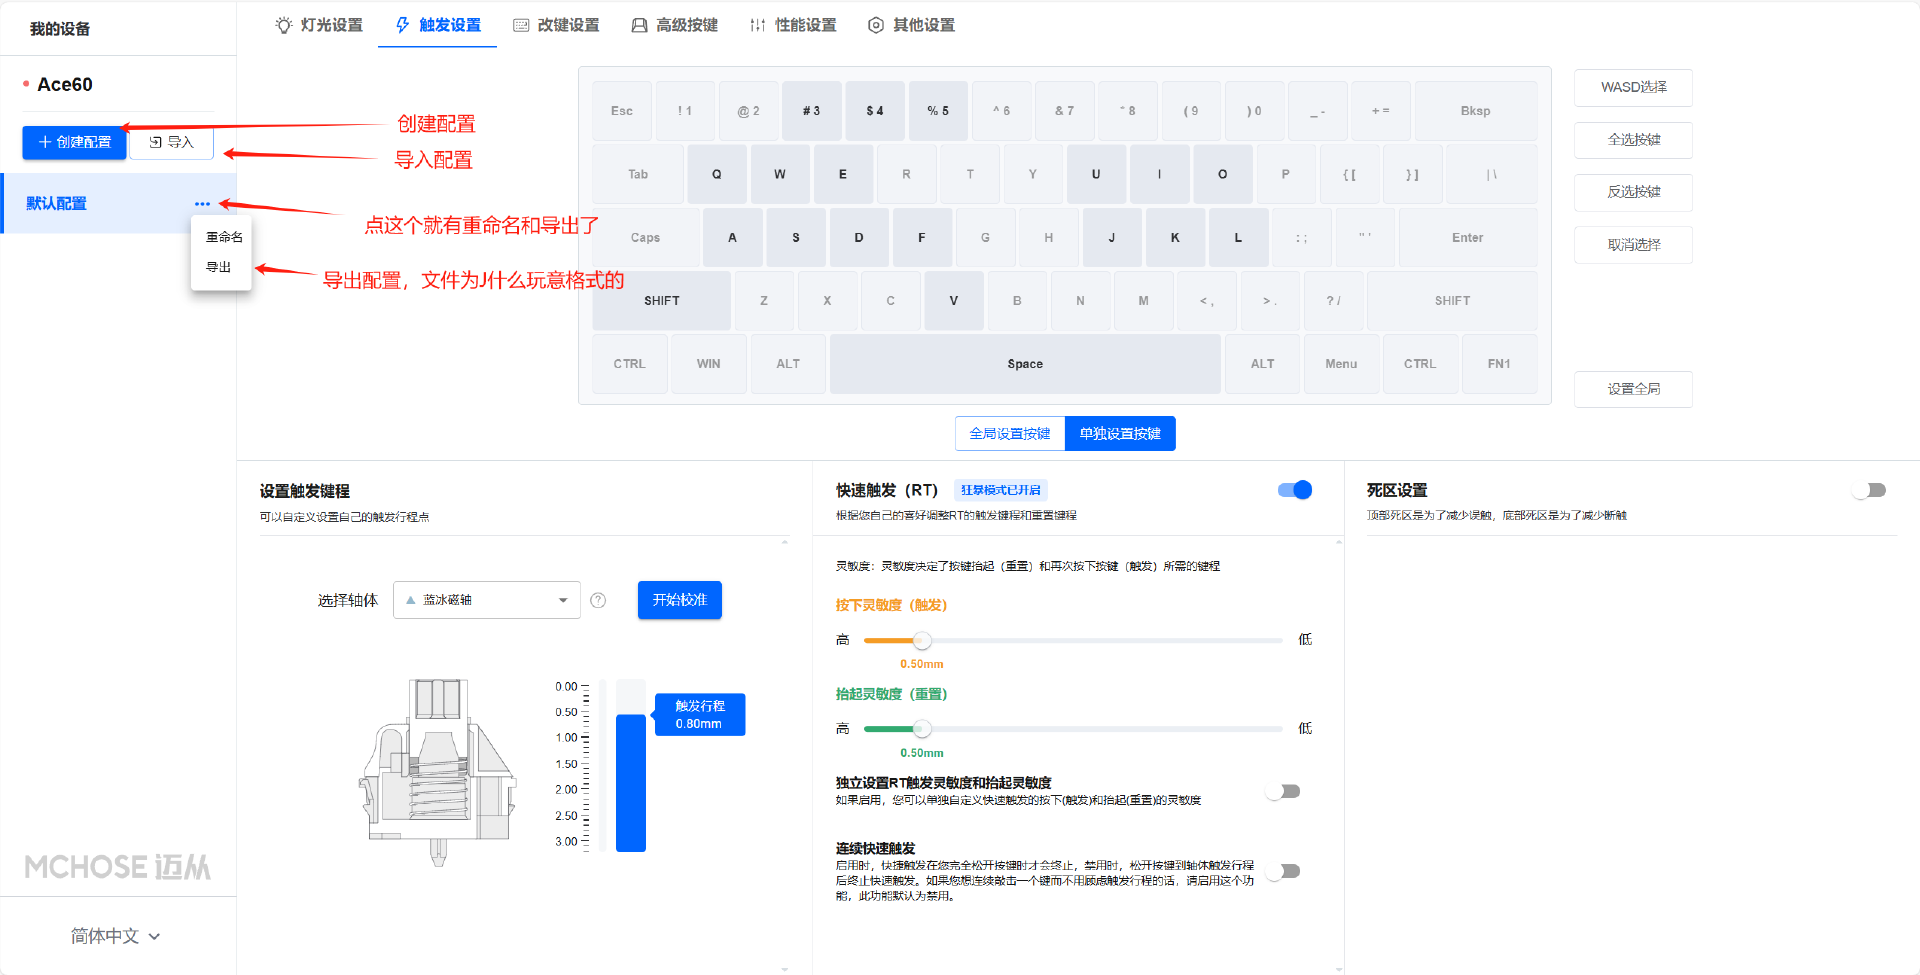Click the Ace60 device name
This screenshot has height=975, width=1920.
[65, 85]
